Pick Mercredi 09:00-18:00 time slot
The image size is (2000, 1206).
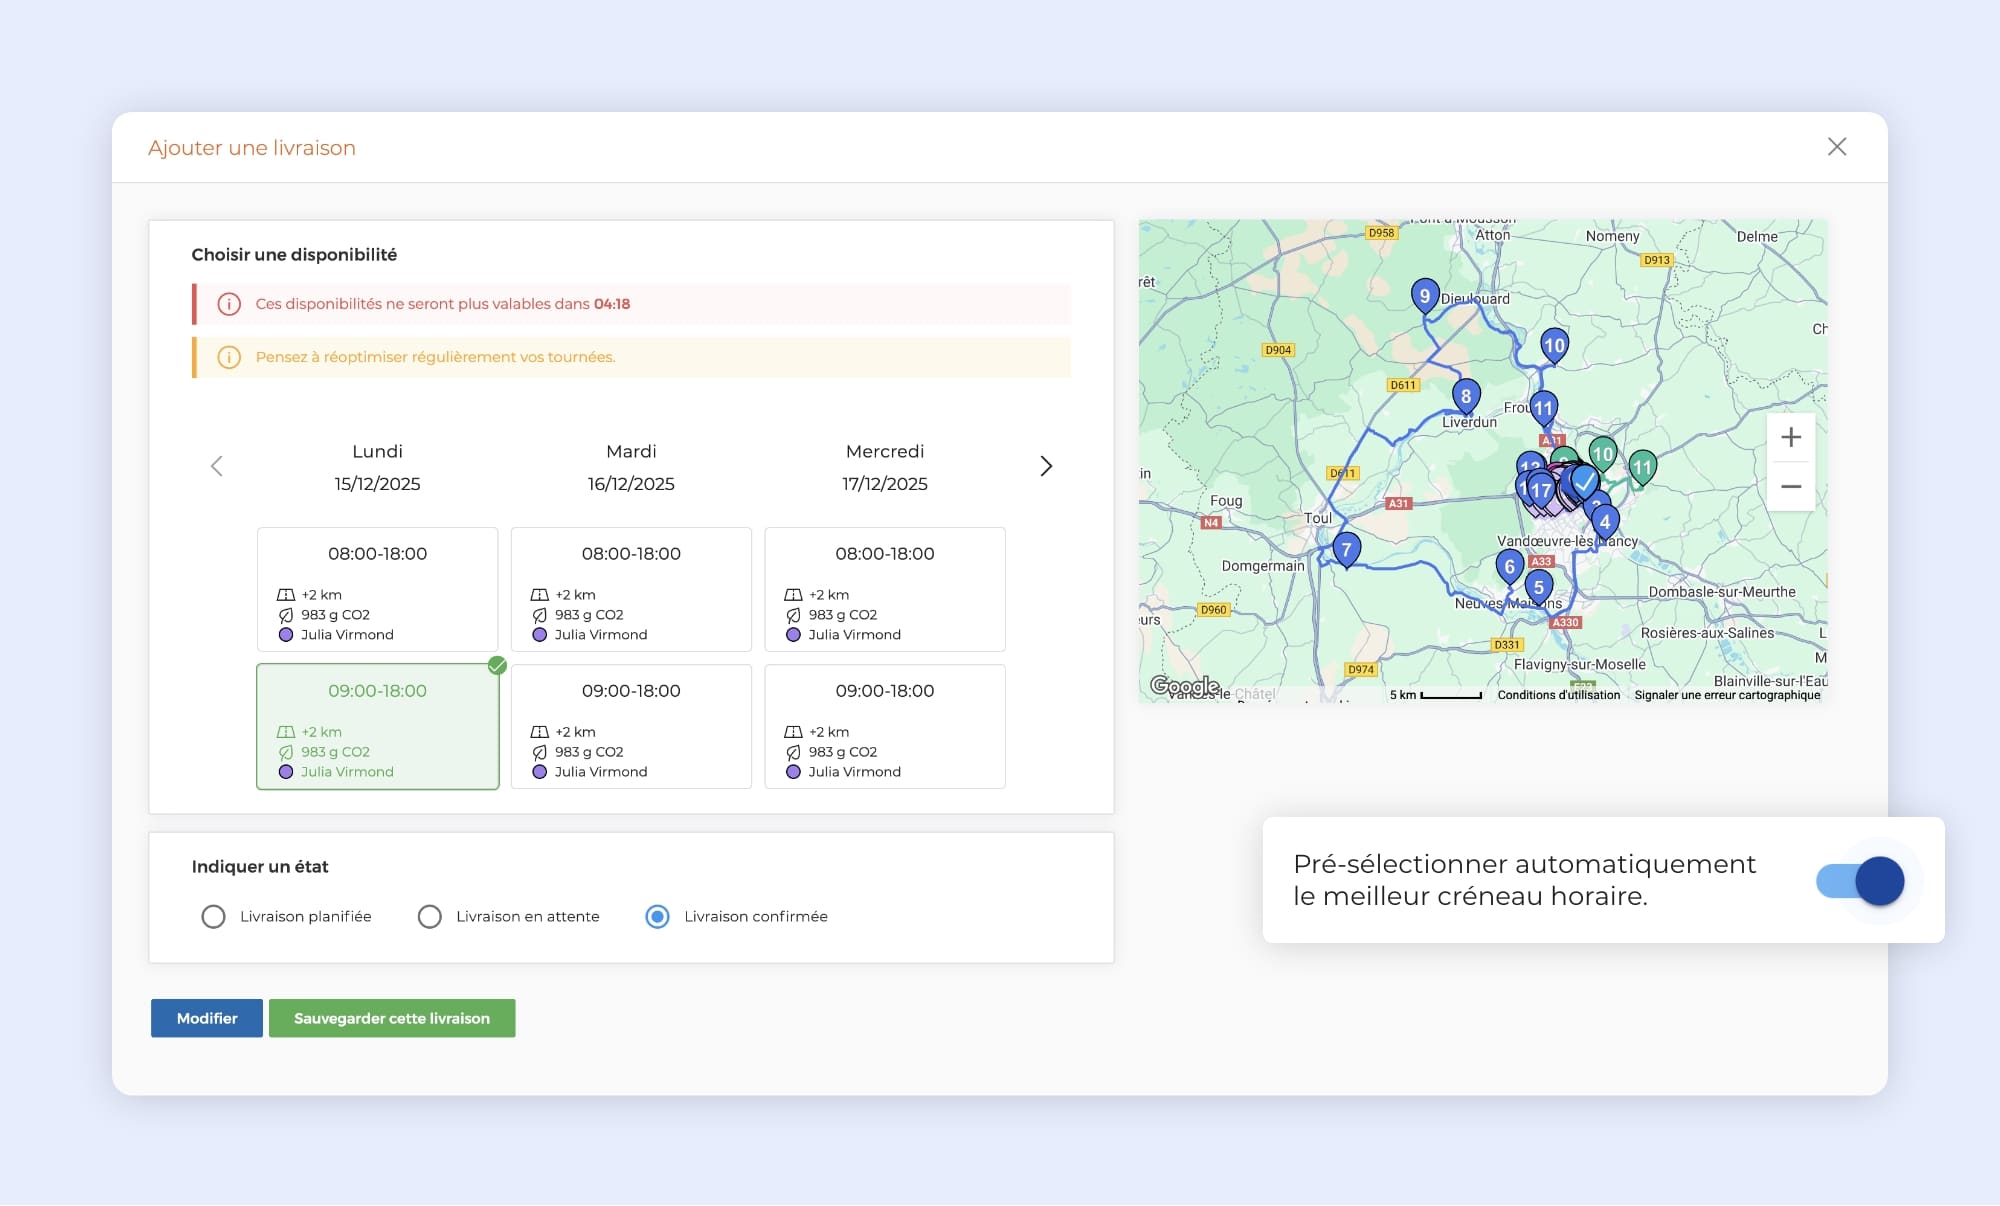click(x=884, y=727)
